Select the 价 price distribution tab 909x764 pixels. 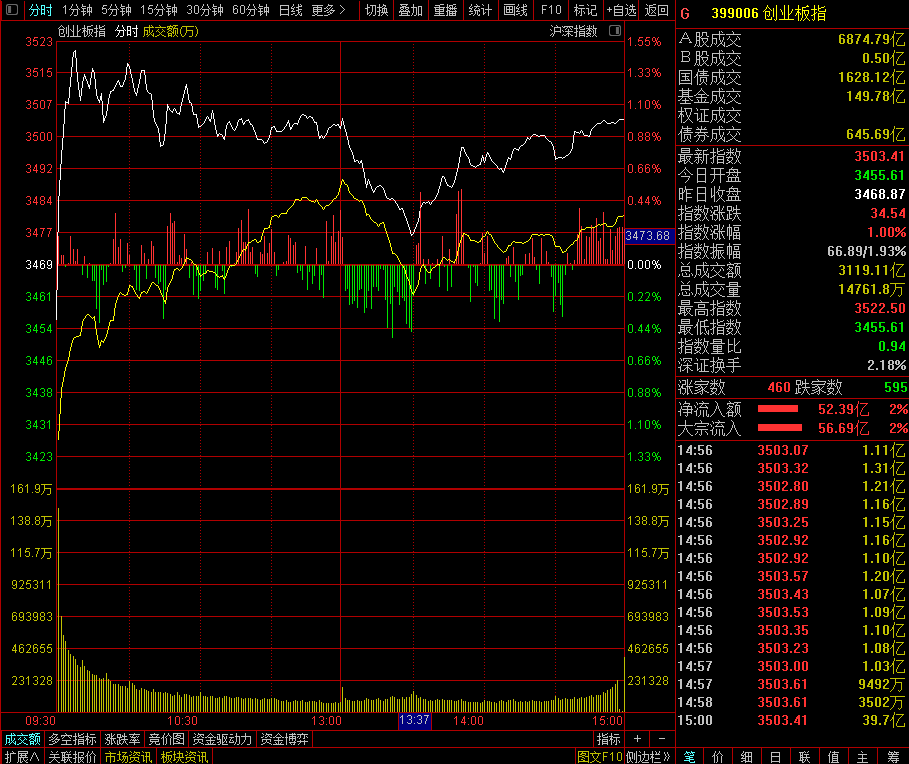[718, 757]
